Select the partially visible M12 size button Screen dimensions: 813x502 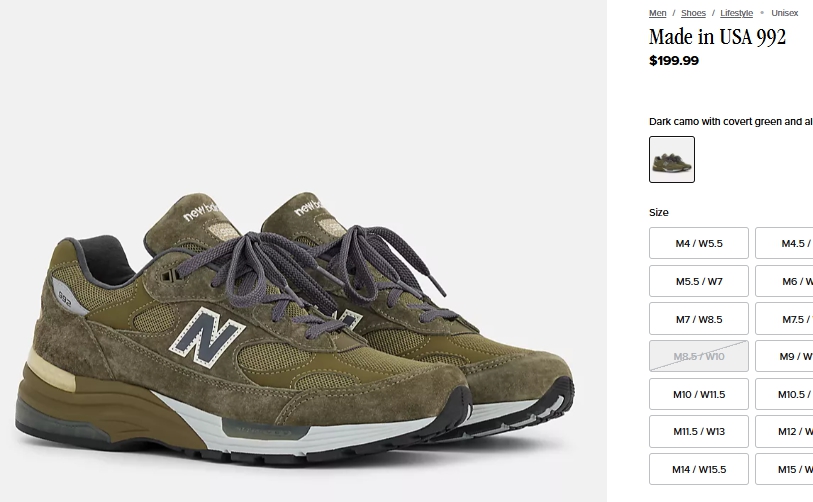[x=784, y=431]
